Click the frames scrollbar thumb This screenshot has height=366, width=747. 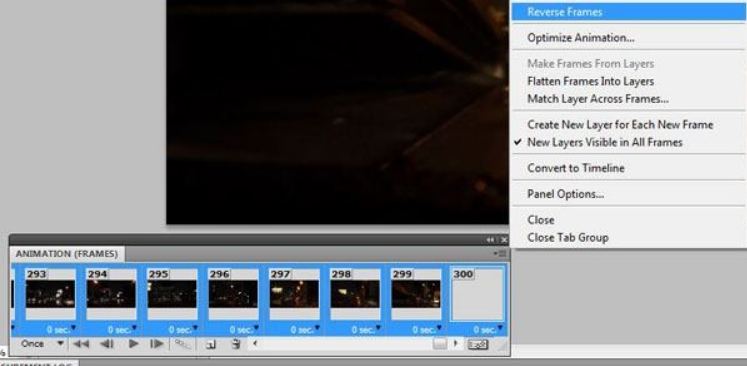pyautogui.click(x=440, y=344)
